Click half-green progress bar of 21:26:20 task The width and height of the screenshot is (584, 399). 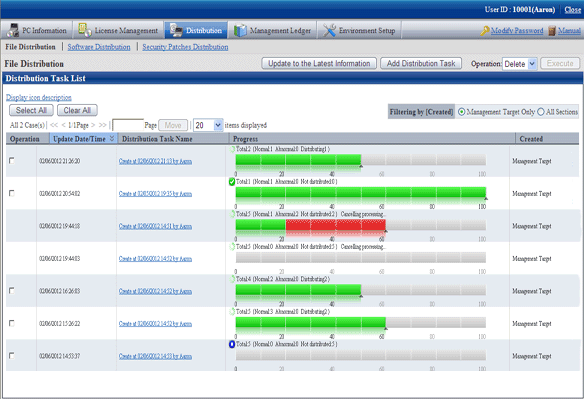pyautogui.click(x=361, y=161)
